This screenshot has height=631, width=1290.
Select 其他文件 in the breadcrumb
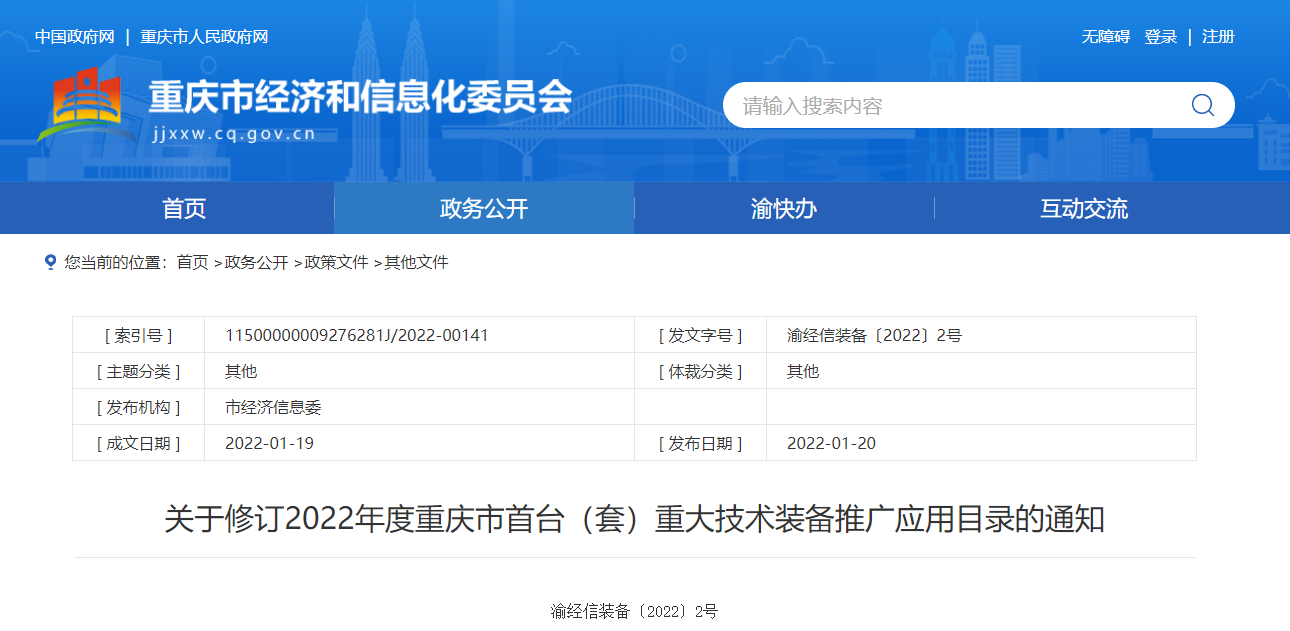point(417,262)
